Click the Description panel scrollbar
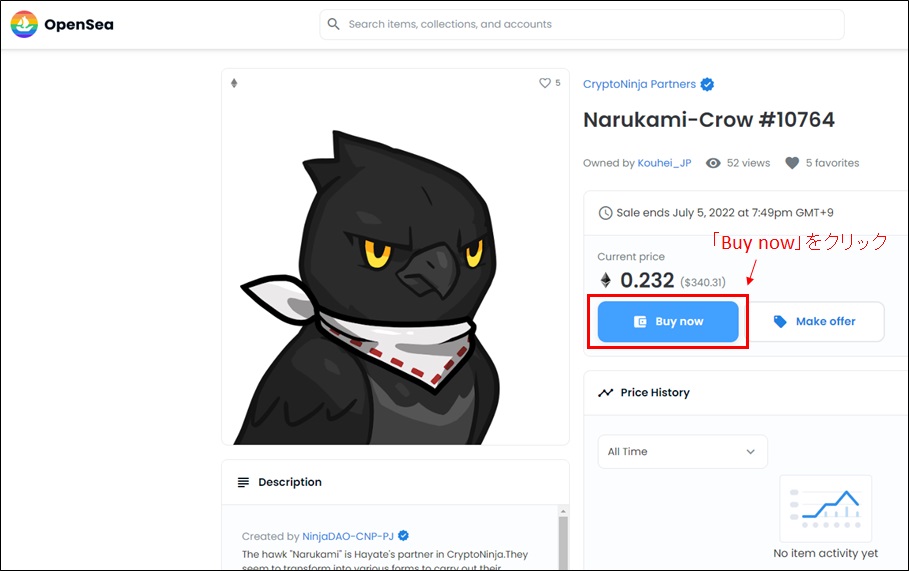The height and width of the screenshot is (571, 909). [x=561, y=540]
